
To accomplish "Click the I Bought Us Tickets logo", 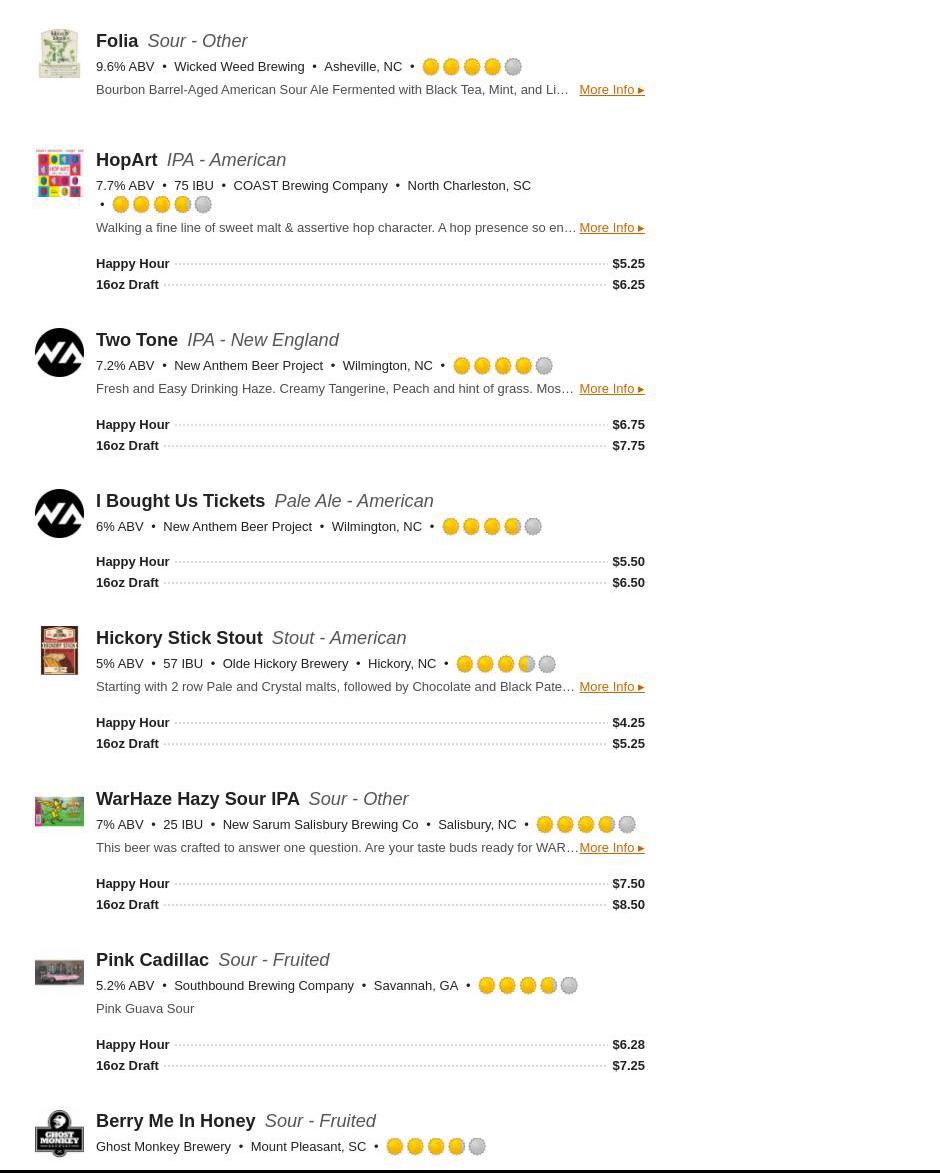I will click(x=59, y=514).
